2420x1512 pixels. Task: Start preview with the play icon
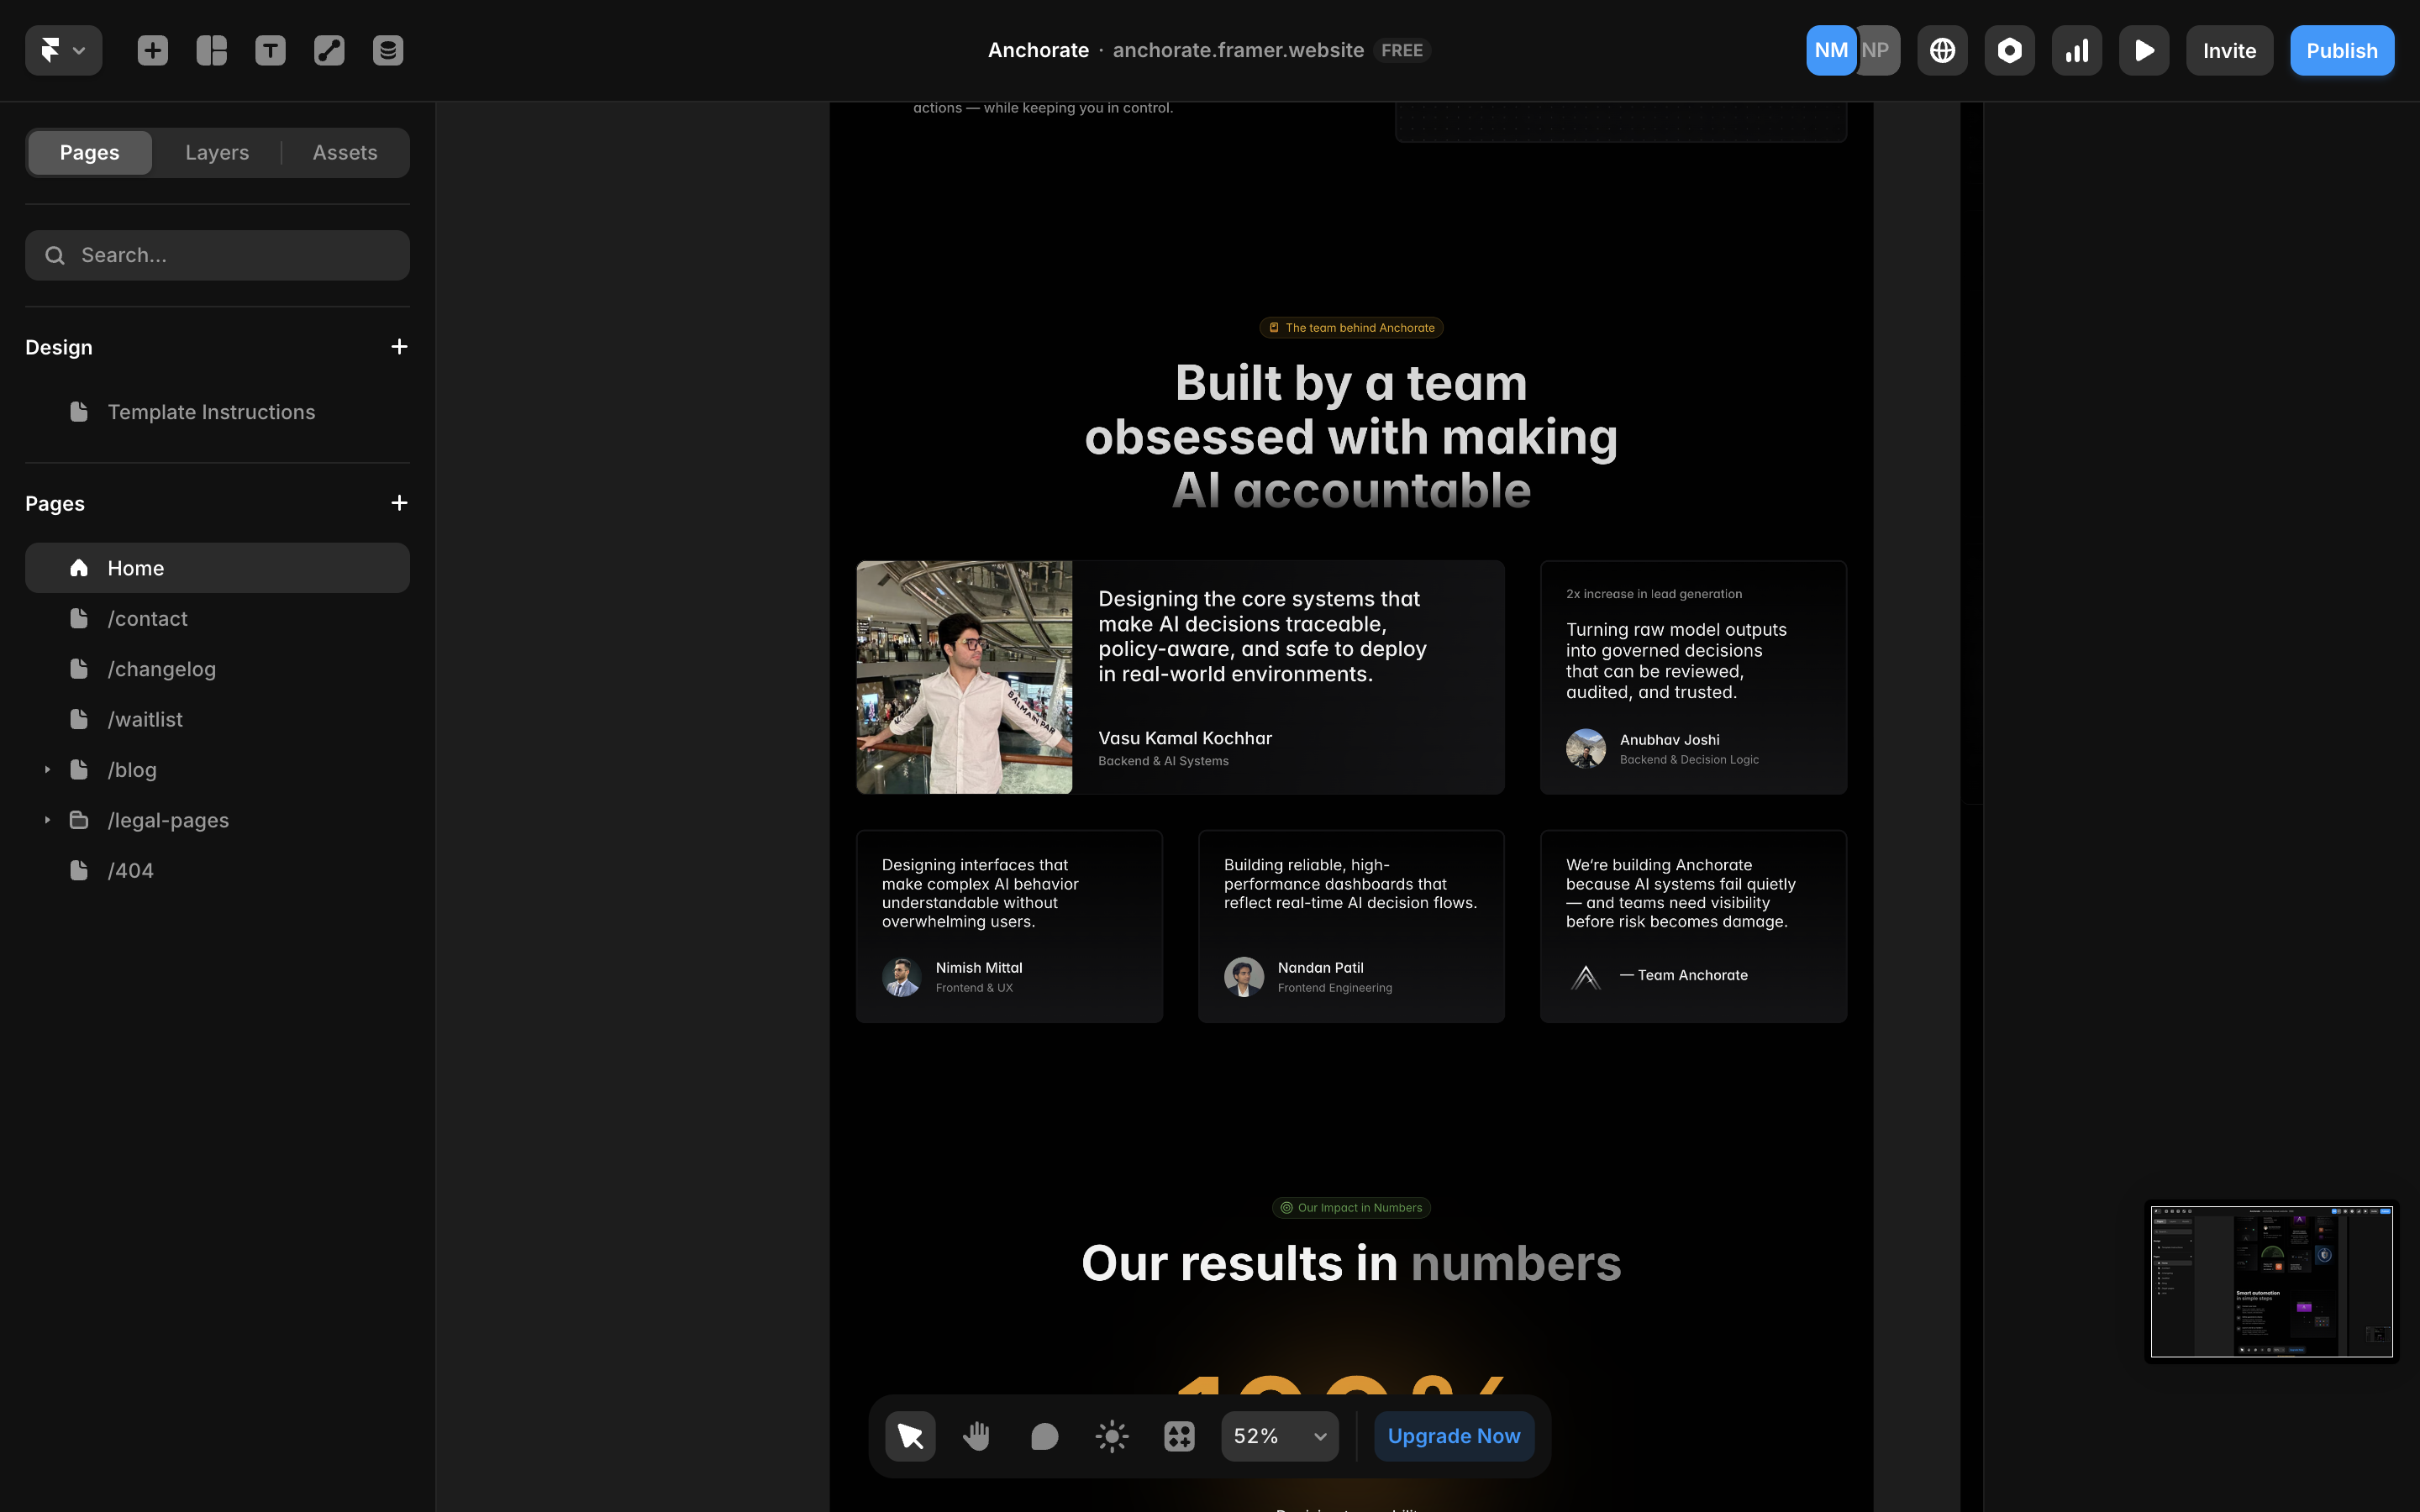[x=2144, y=49]
